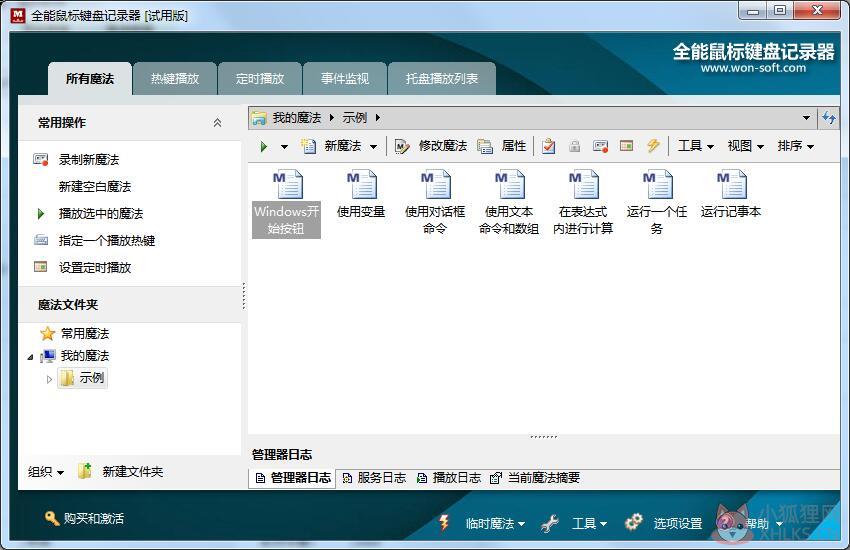Click 指定一个播放热键 link
Screen dimensions: 850x550
(x=107, y=241)
